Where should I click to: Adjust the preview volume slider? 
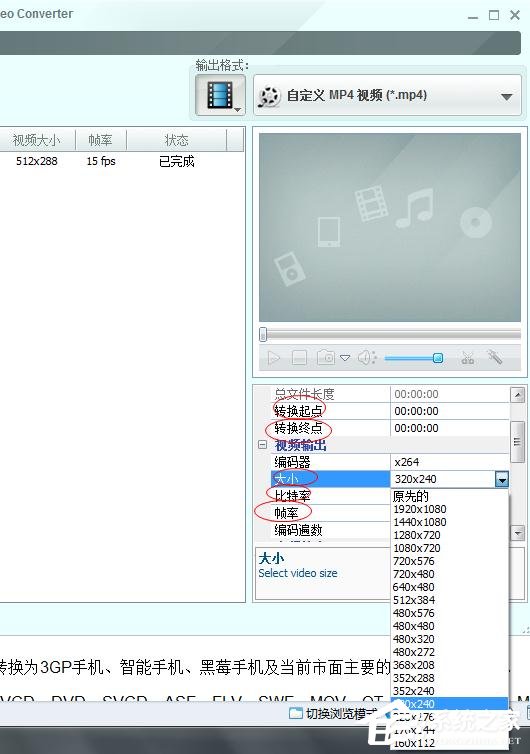pyautogui.click(x=414, y=358)
